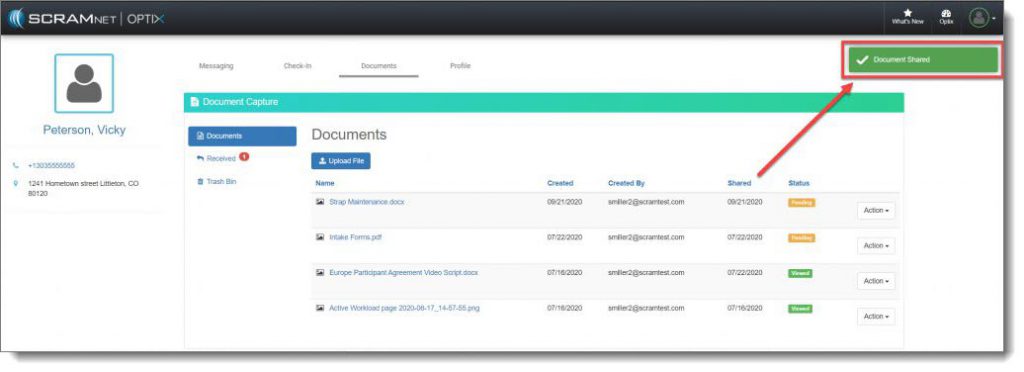Open the Trash Bin
This screenshot has width=1024, height=372.
click(x=216, y=181)
